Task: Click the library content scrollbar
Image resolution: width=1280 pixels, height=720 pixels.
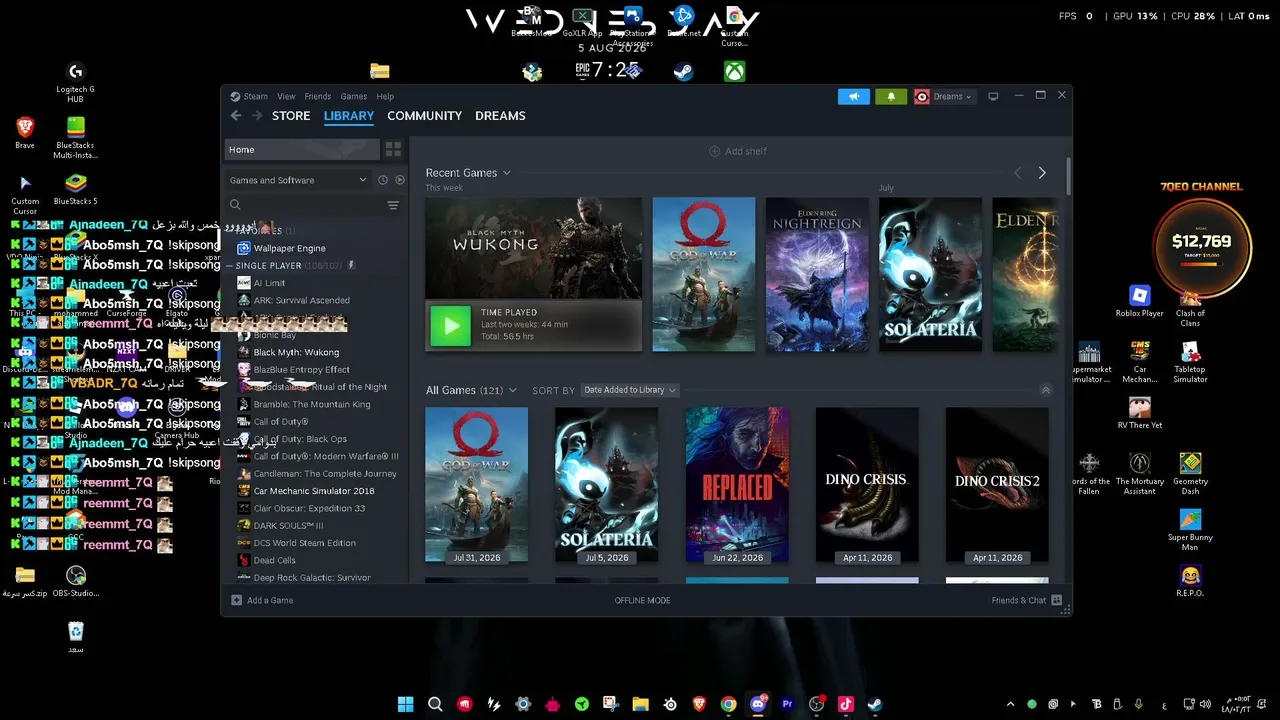Action: 1068,177
